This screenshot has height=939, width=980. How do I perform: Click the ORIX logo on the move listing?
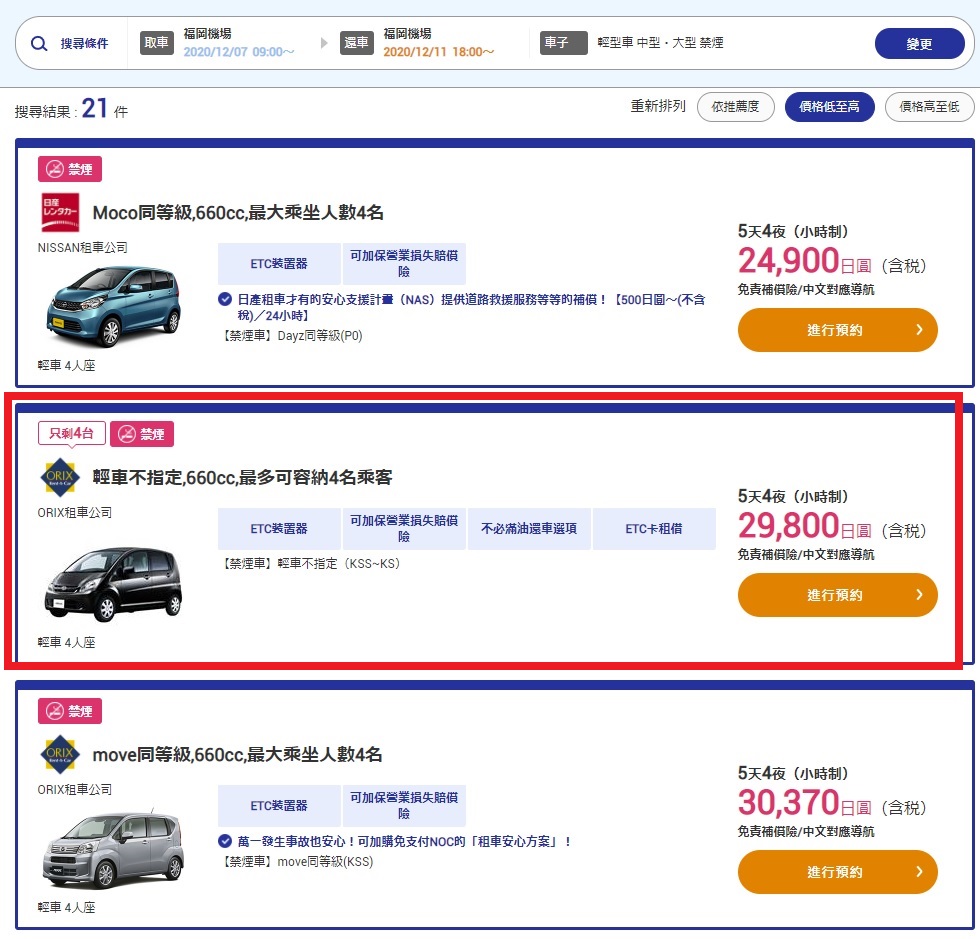click(59, 754)
